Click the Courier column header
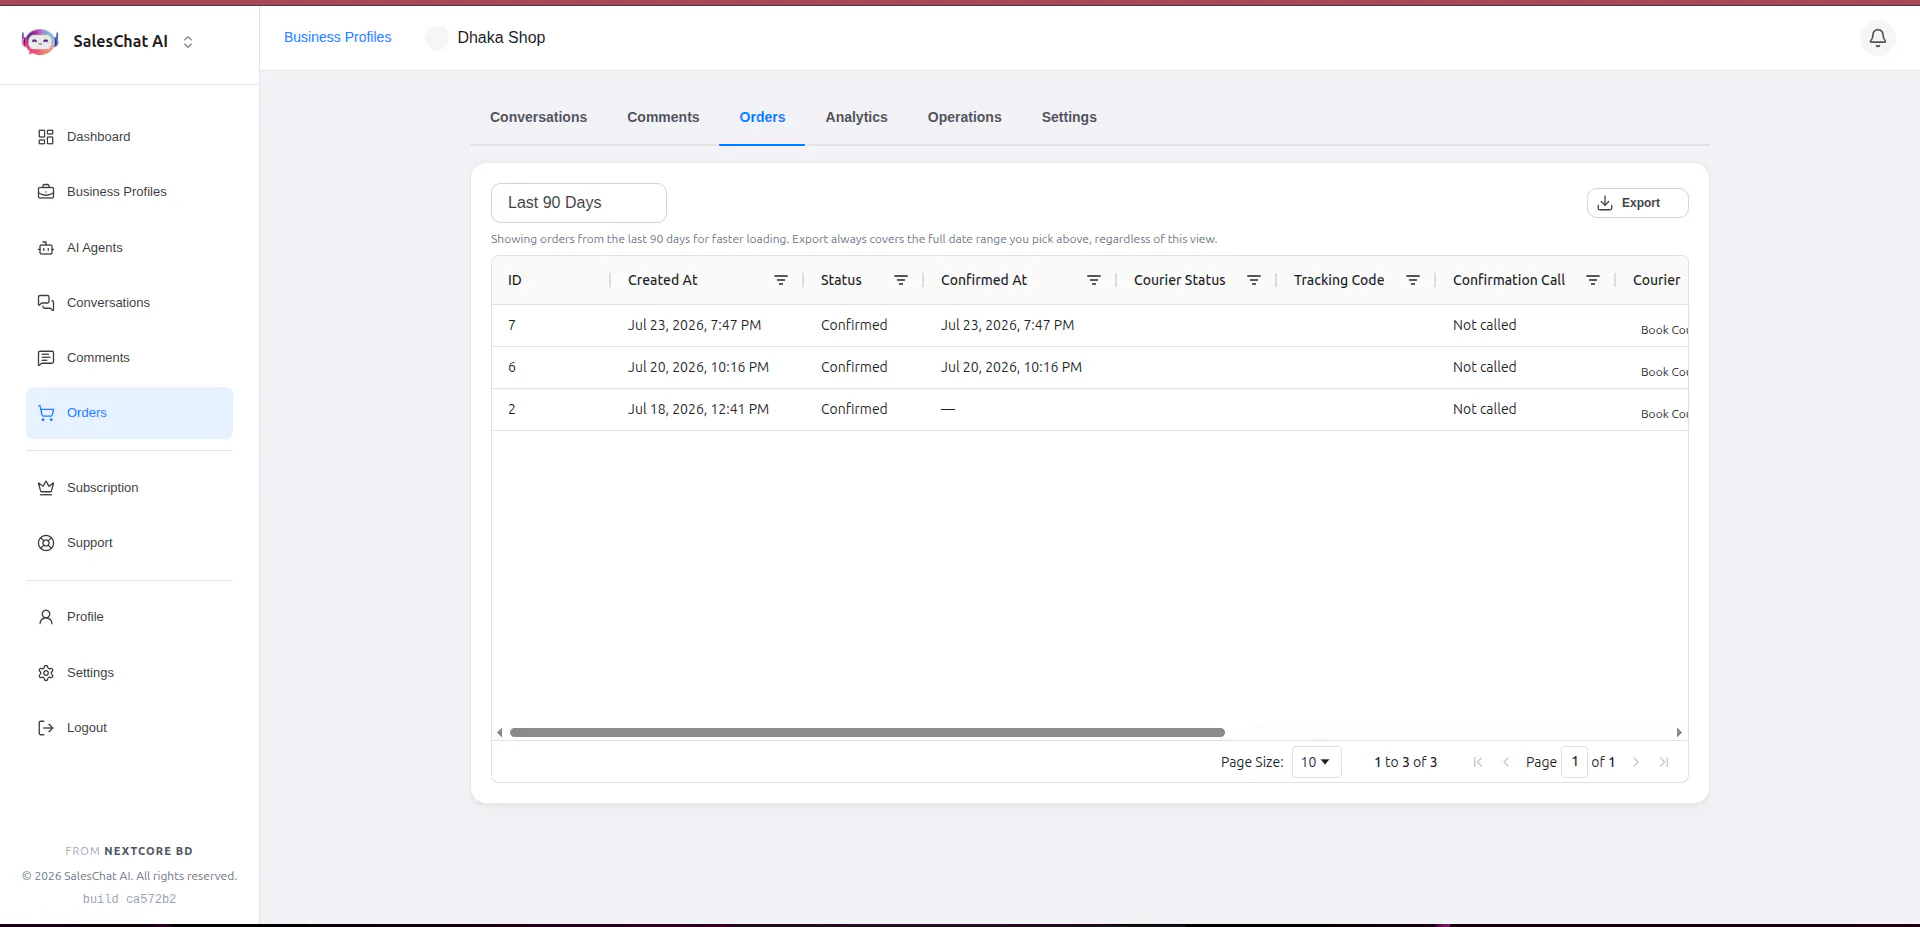Viewport: 1920px width, 927px height. (1656, 280)
